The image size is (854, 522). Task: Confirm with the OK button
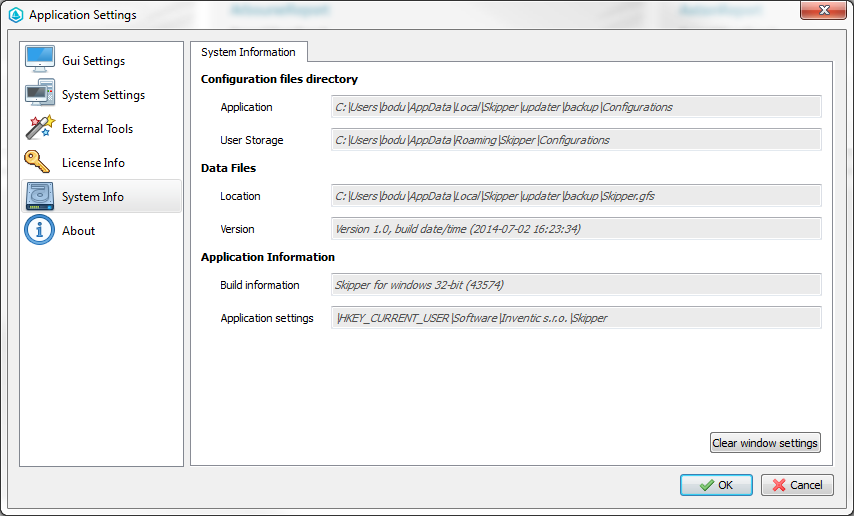coord(716,485)
